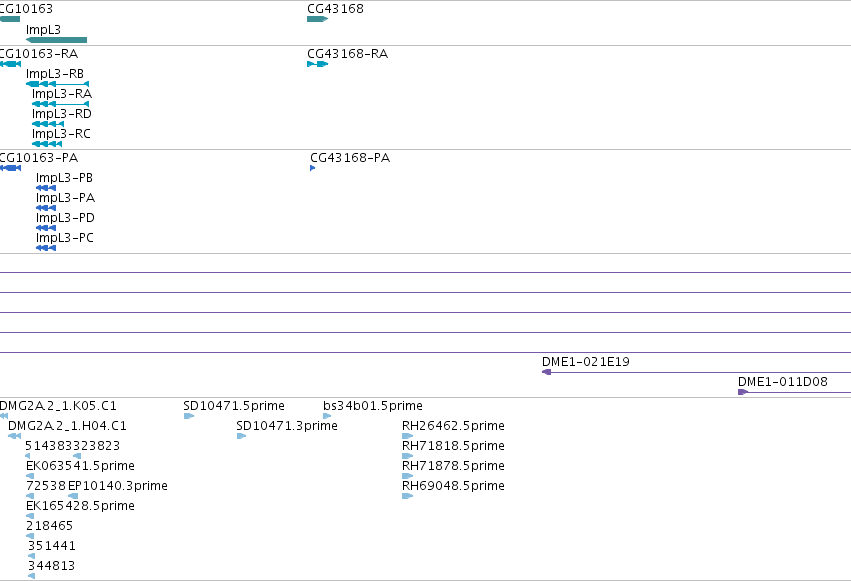Select the SD10471.5prime EST arrow

point(189,416)
